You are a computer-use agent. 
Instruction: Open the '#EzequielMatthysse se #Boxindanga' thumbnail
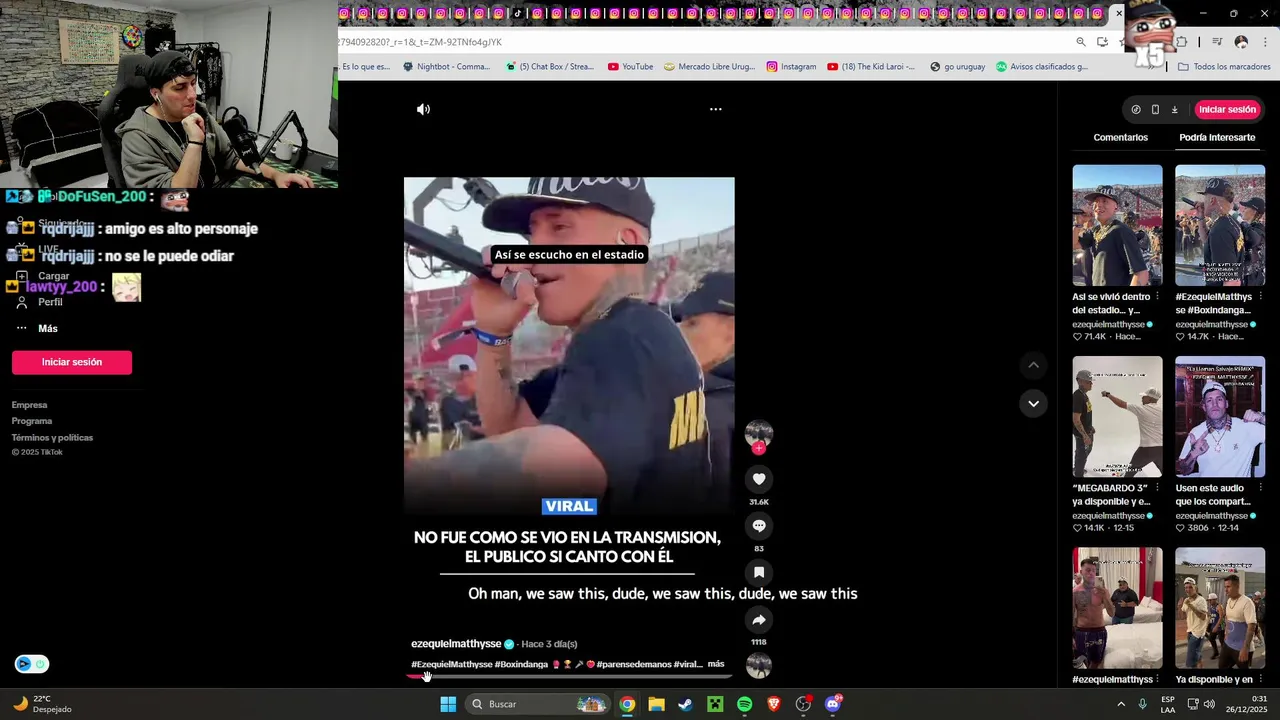(1220, 225)
